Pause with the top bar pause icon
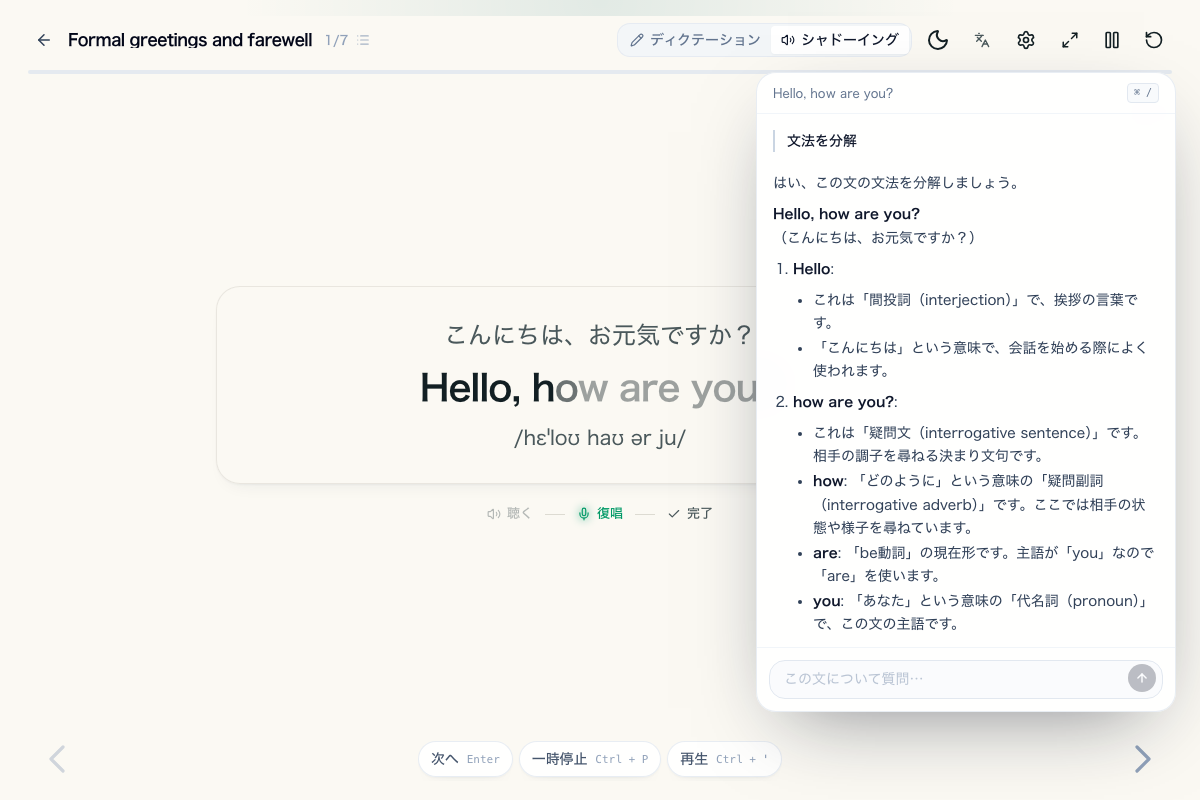This screenshot has height=800, width=1200. click(1112, 40)
